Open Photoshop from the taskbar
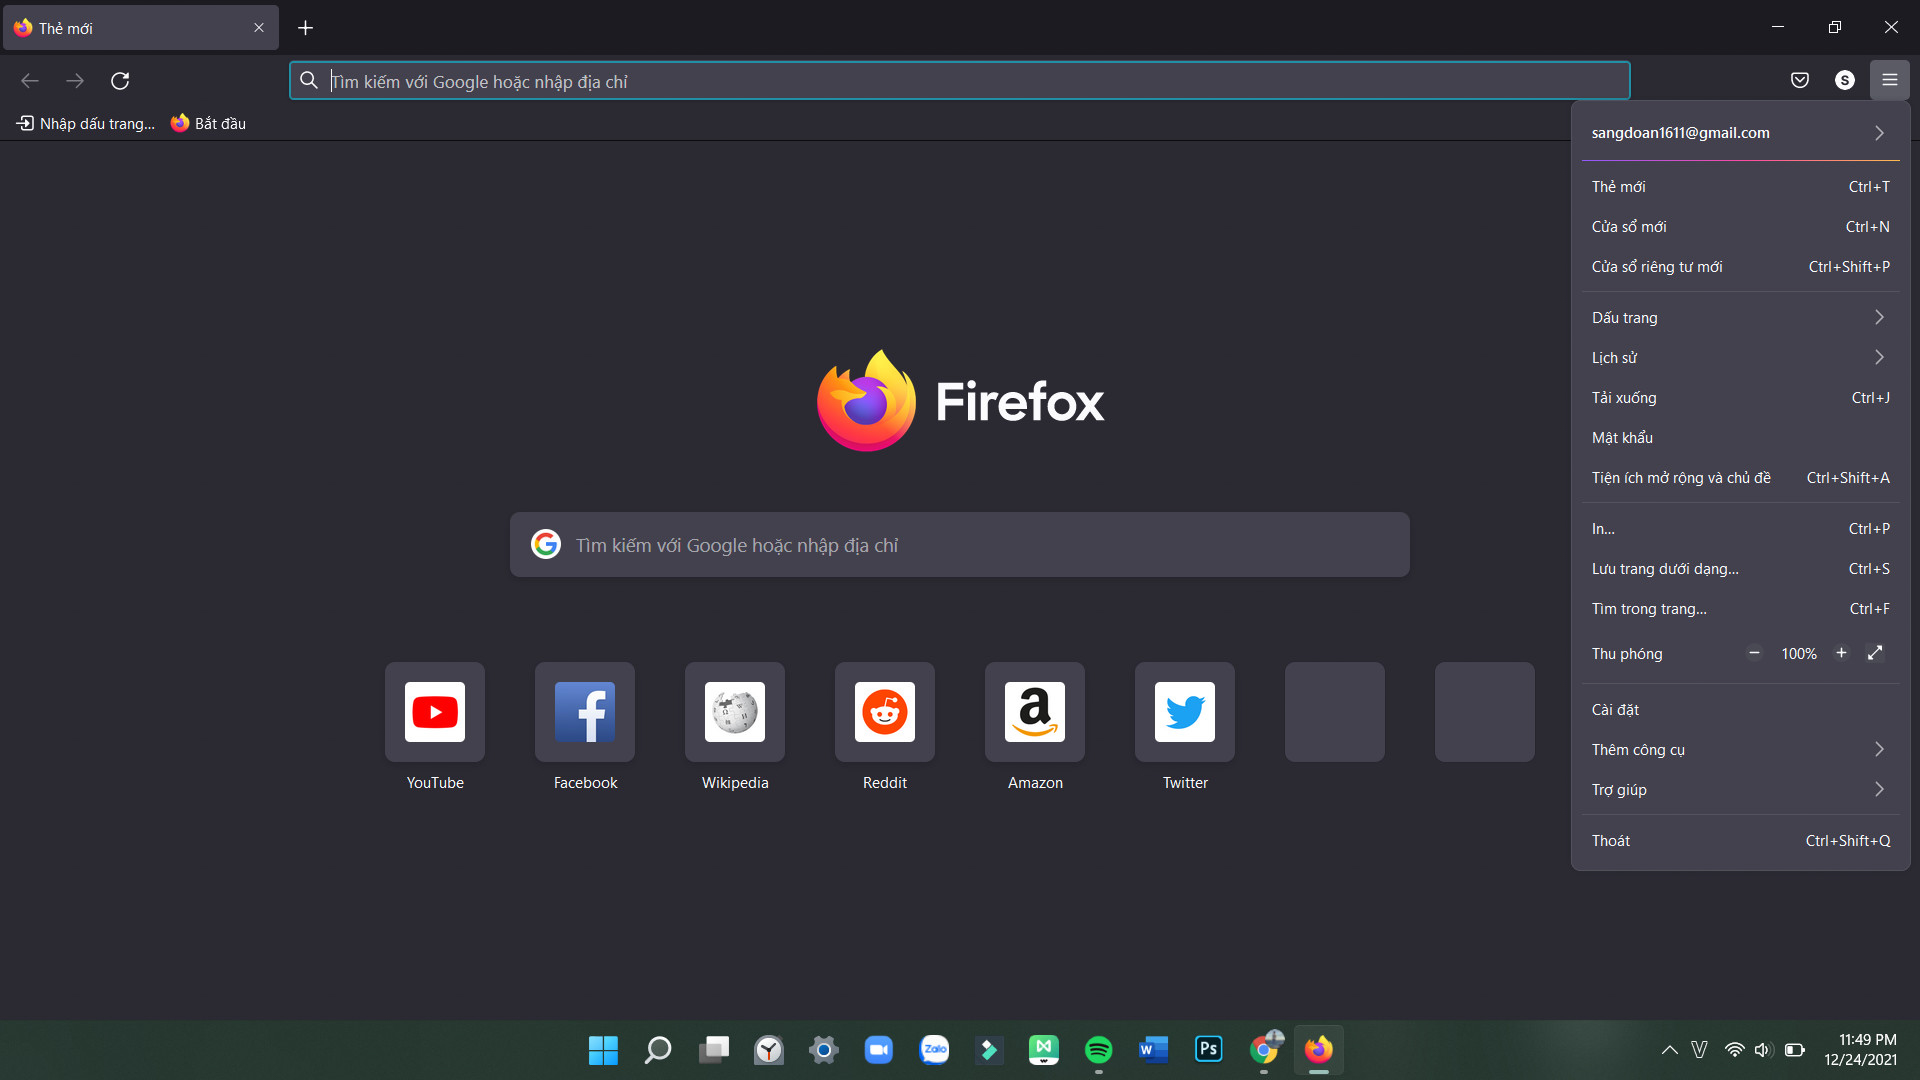1920x1080 pixels. point(1209,1050)
